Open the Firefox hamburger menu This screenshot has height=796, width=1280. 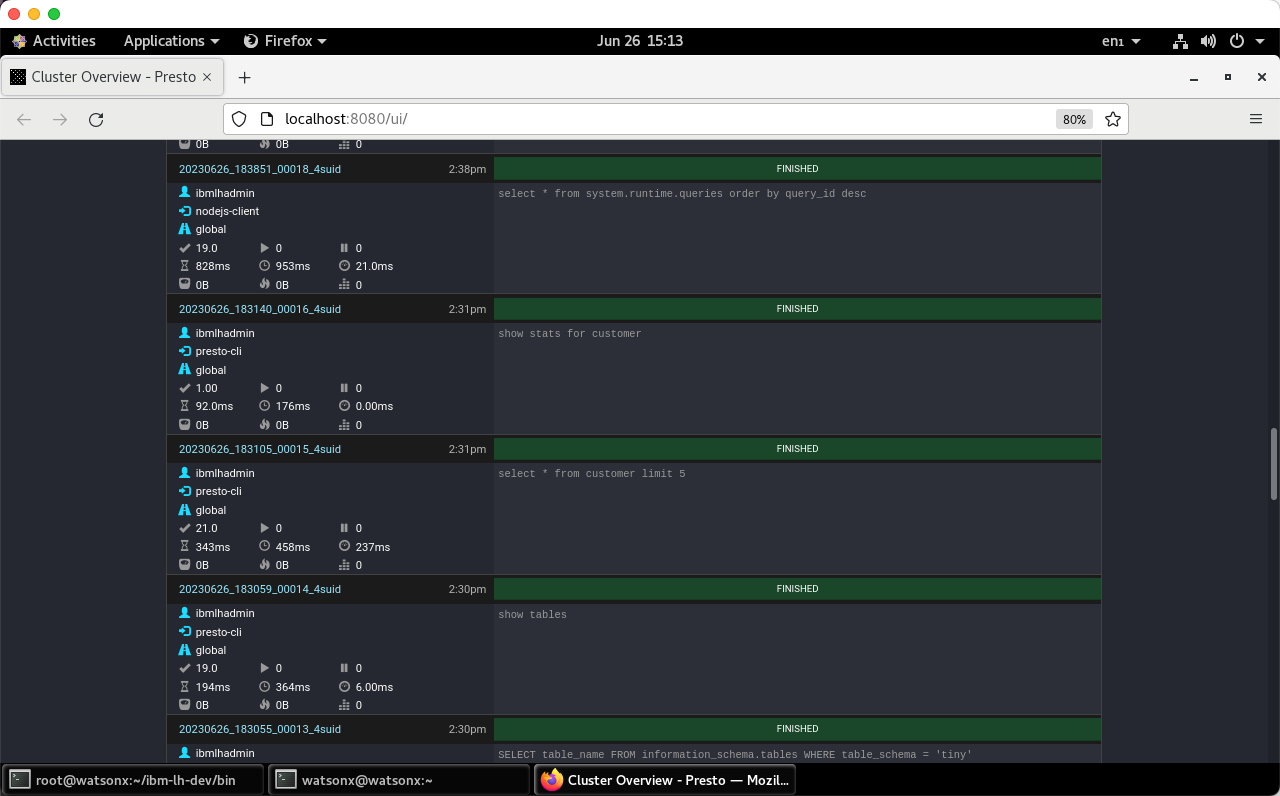[x=1256, y=119]
